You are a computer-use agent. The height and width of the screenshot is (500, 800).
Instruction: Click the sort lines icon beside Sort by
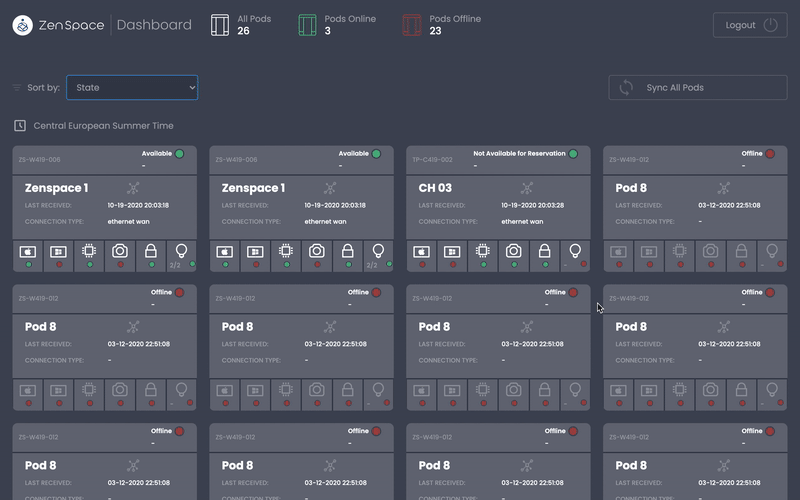click(x=17, y=88)
